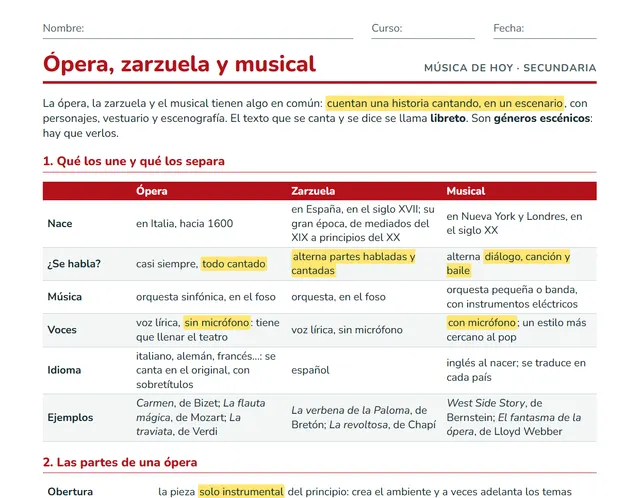The width and height of the screenshot is (640, 498).
Task: Click the Curso input line
Action: point(423,29)
